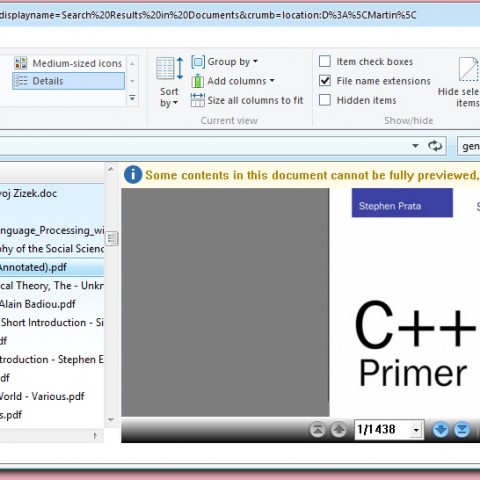Select file 'cal Theory, The - Unkr'
Screen dimensions: 480x480
point(52,286)
